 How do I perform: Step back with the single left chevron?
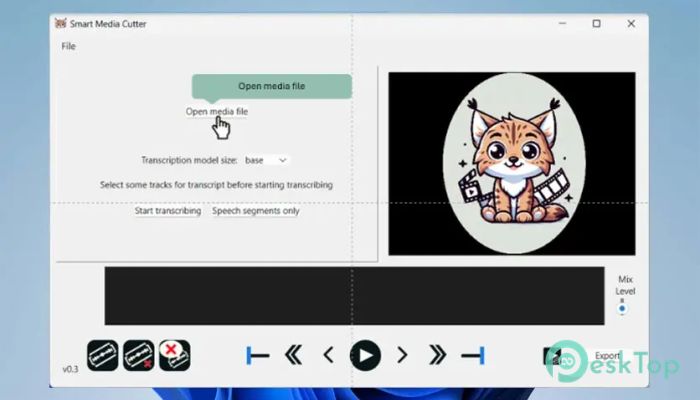click(x=328, y=355)
